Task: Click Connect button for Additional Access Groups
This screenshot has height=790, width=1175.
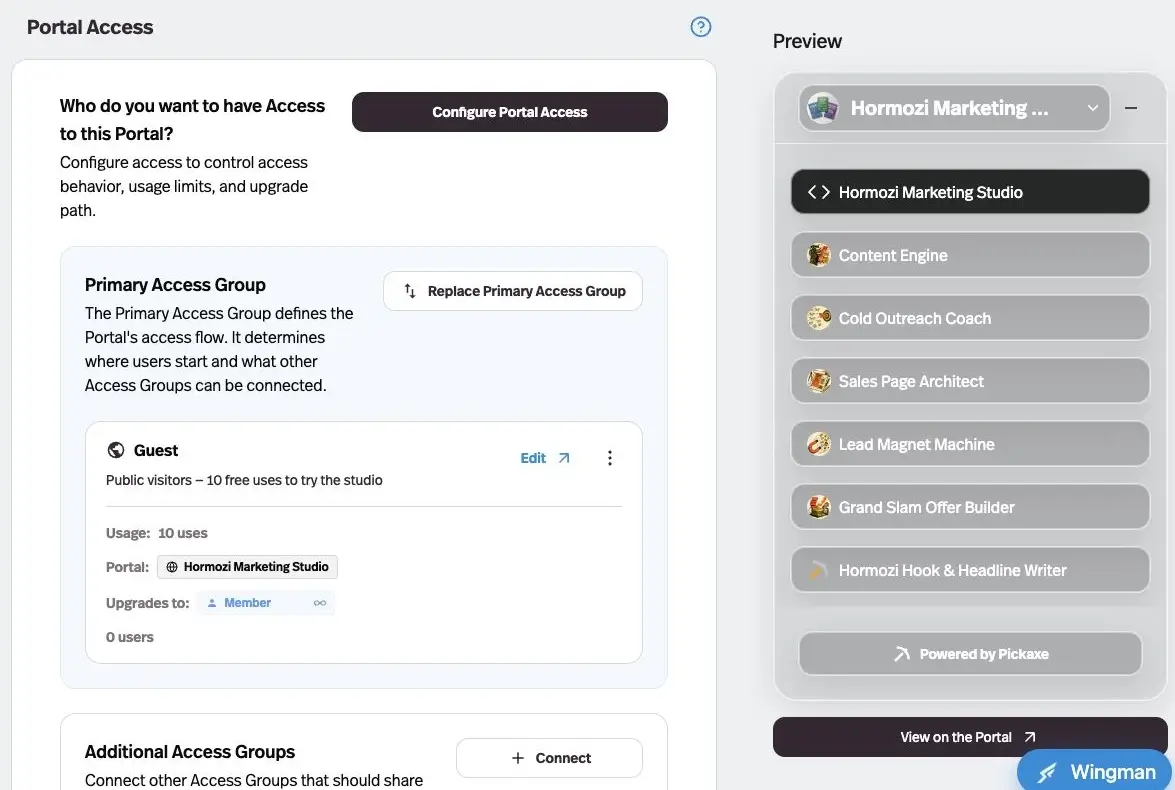Action: pos(549,758)
